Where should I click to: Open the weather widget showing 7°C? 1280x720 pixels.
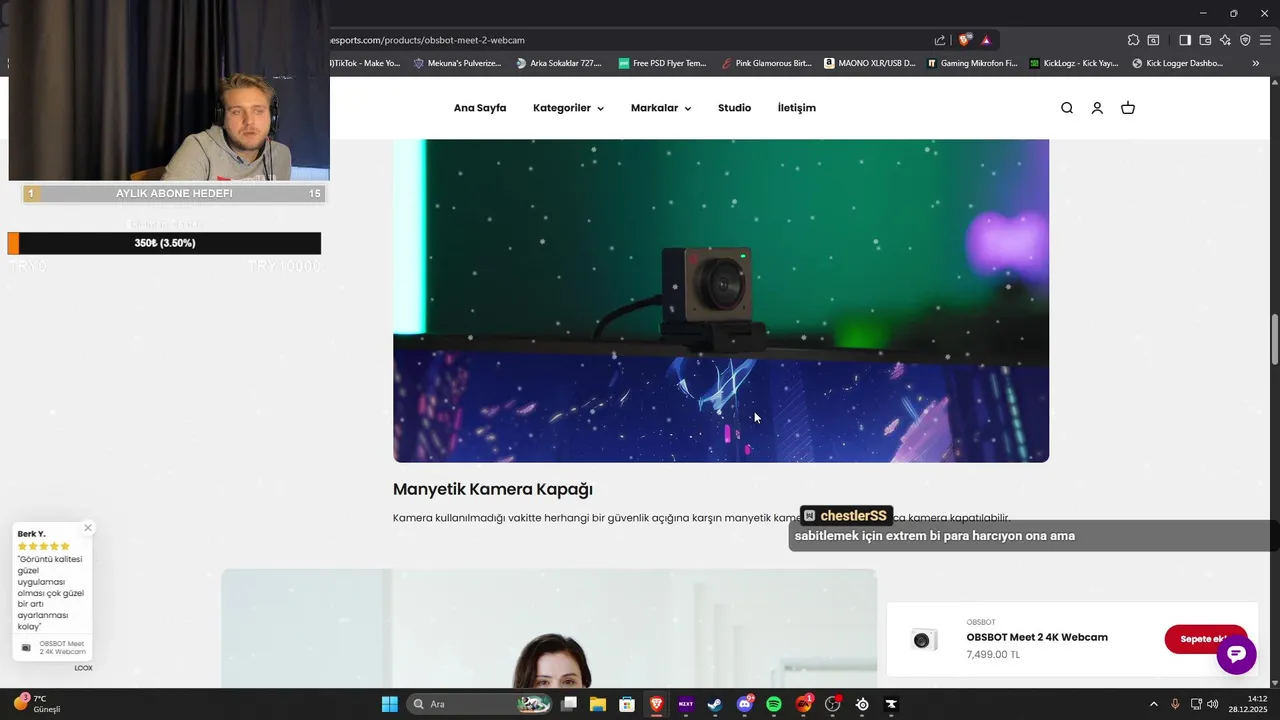click(37, 704)
